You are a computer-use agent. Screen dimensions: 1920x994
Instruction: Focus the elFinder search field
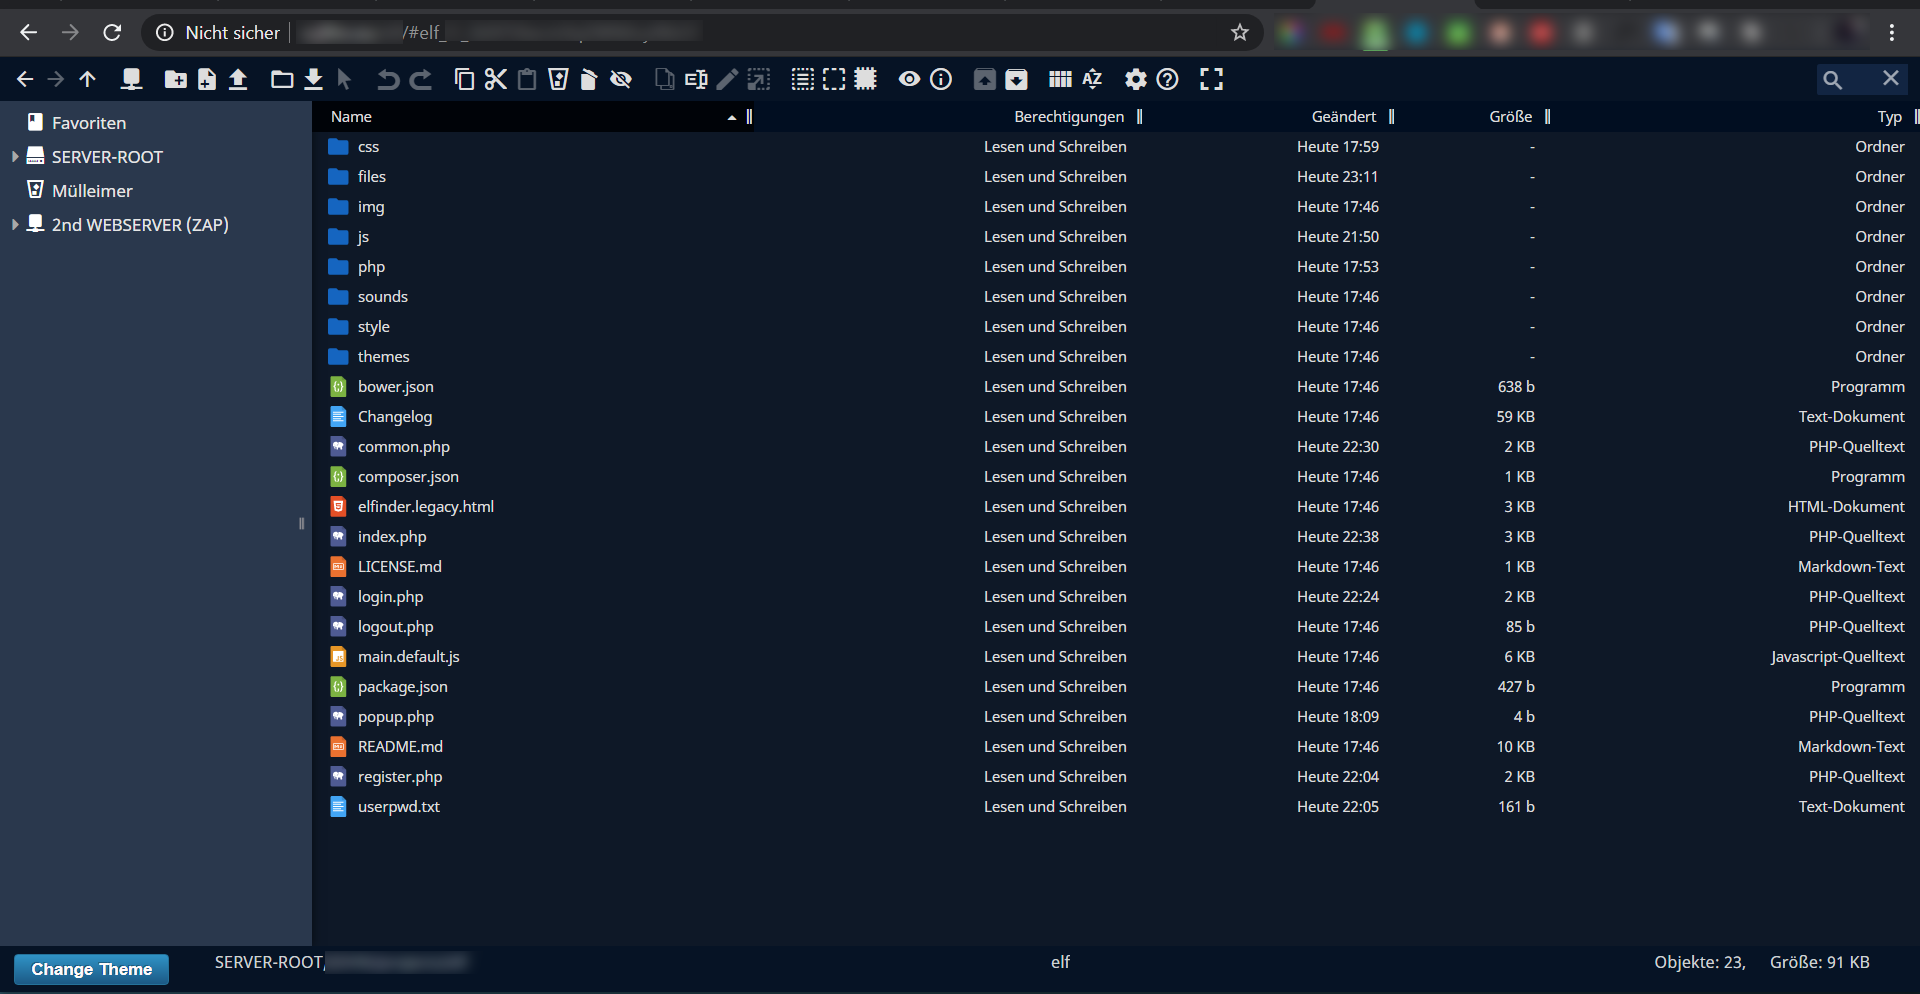pos(1862,79)
